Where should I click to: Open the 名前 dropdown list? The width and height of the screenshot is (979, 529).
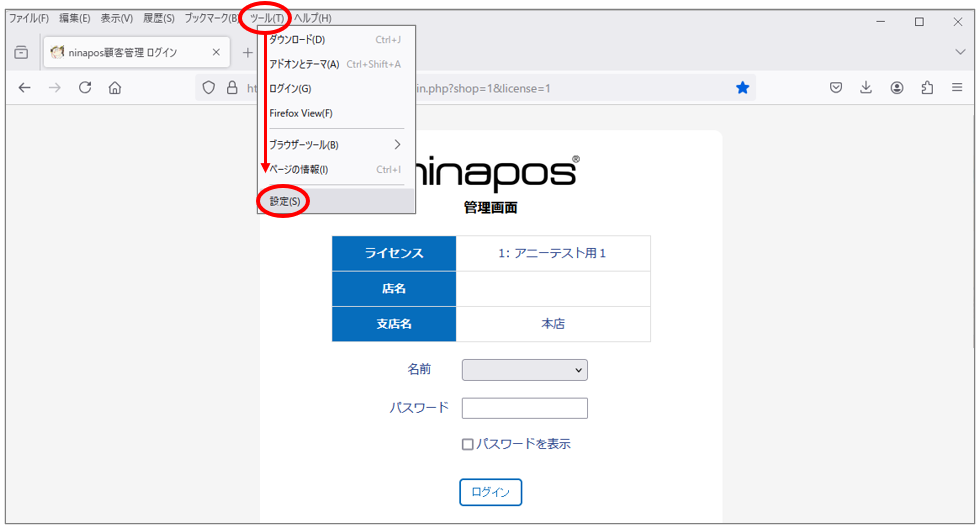(x=524, y=370)
